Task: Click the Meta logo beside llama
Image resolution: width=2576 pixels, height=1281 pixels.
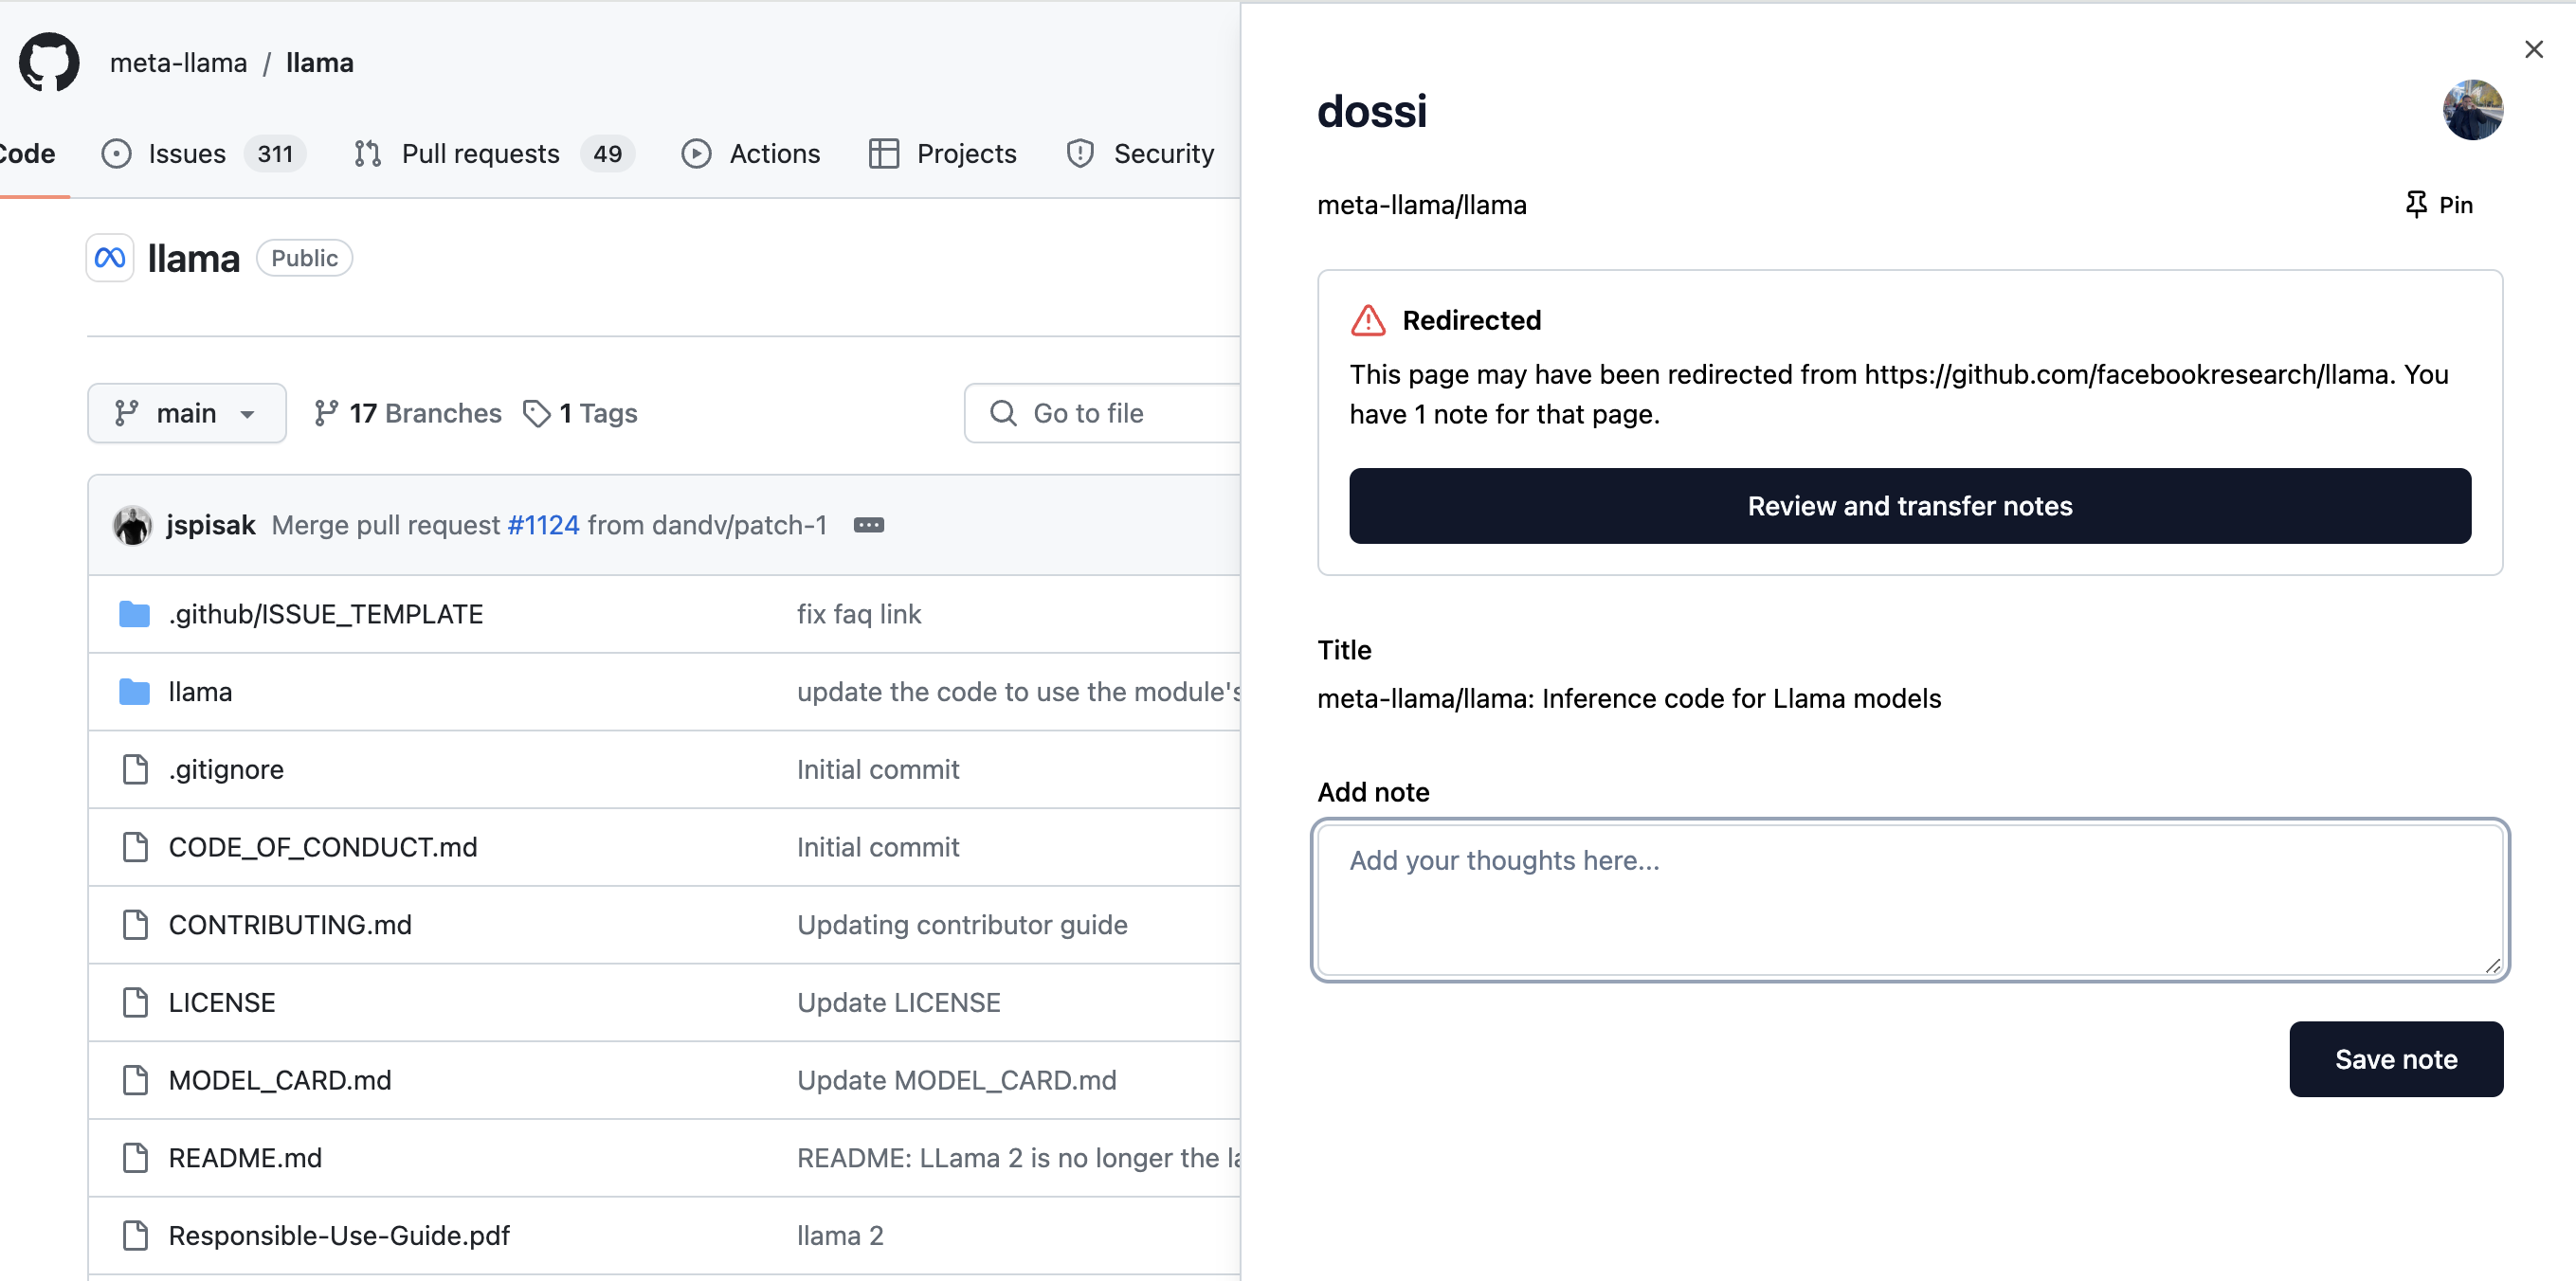Action: (x=110, y=258)
